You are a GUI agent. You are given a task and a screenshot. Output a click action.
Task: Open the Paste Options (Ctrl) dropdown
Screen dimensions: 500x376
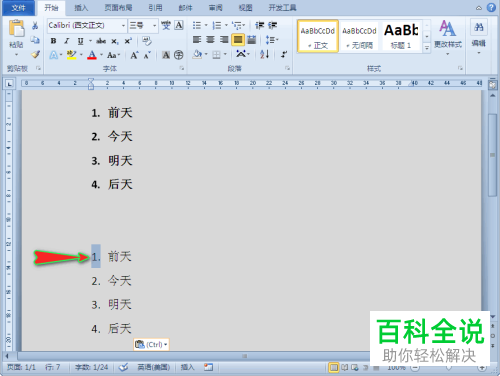(152, 344)
